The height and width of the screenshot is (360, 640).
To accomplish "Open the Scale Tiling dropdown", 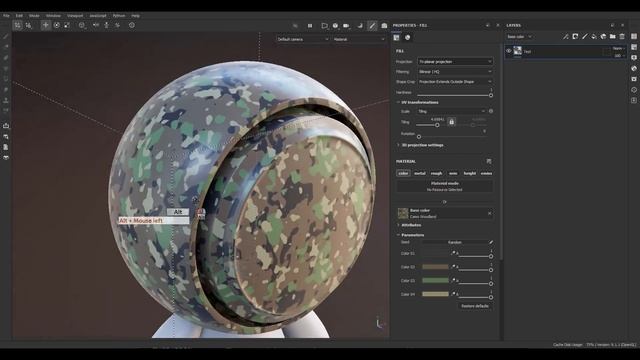I will 451,111.
